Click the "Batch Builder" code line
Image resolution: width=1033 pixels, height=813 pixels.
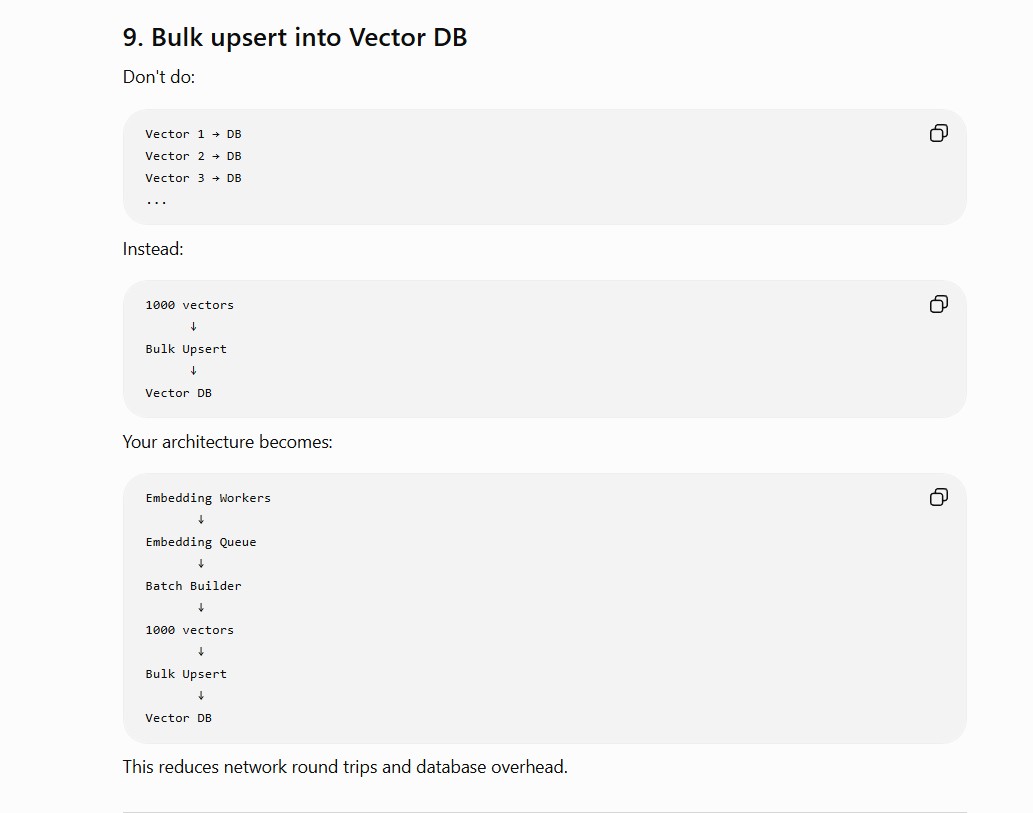coord(194,586)
